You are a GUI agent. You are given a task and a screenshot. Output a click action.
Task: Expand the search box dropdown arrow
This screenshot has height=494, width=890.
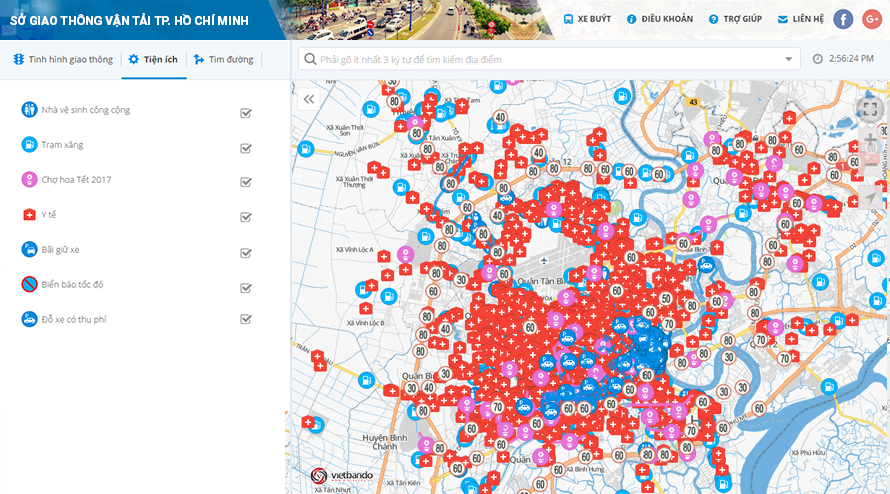pos(788,59)
